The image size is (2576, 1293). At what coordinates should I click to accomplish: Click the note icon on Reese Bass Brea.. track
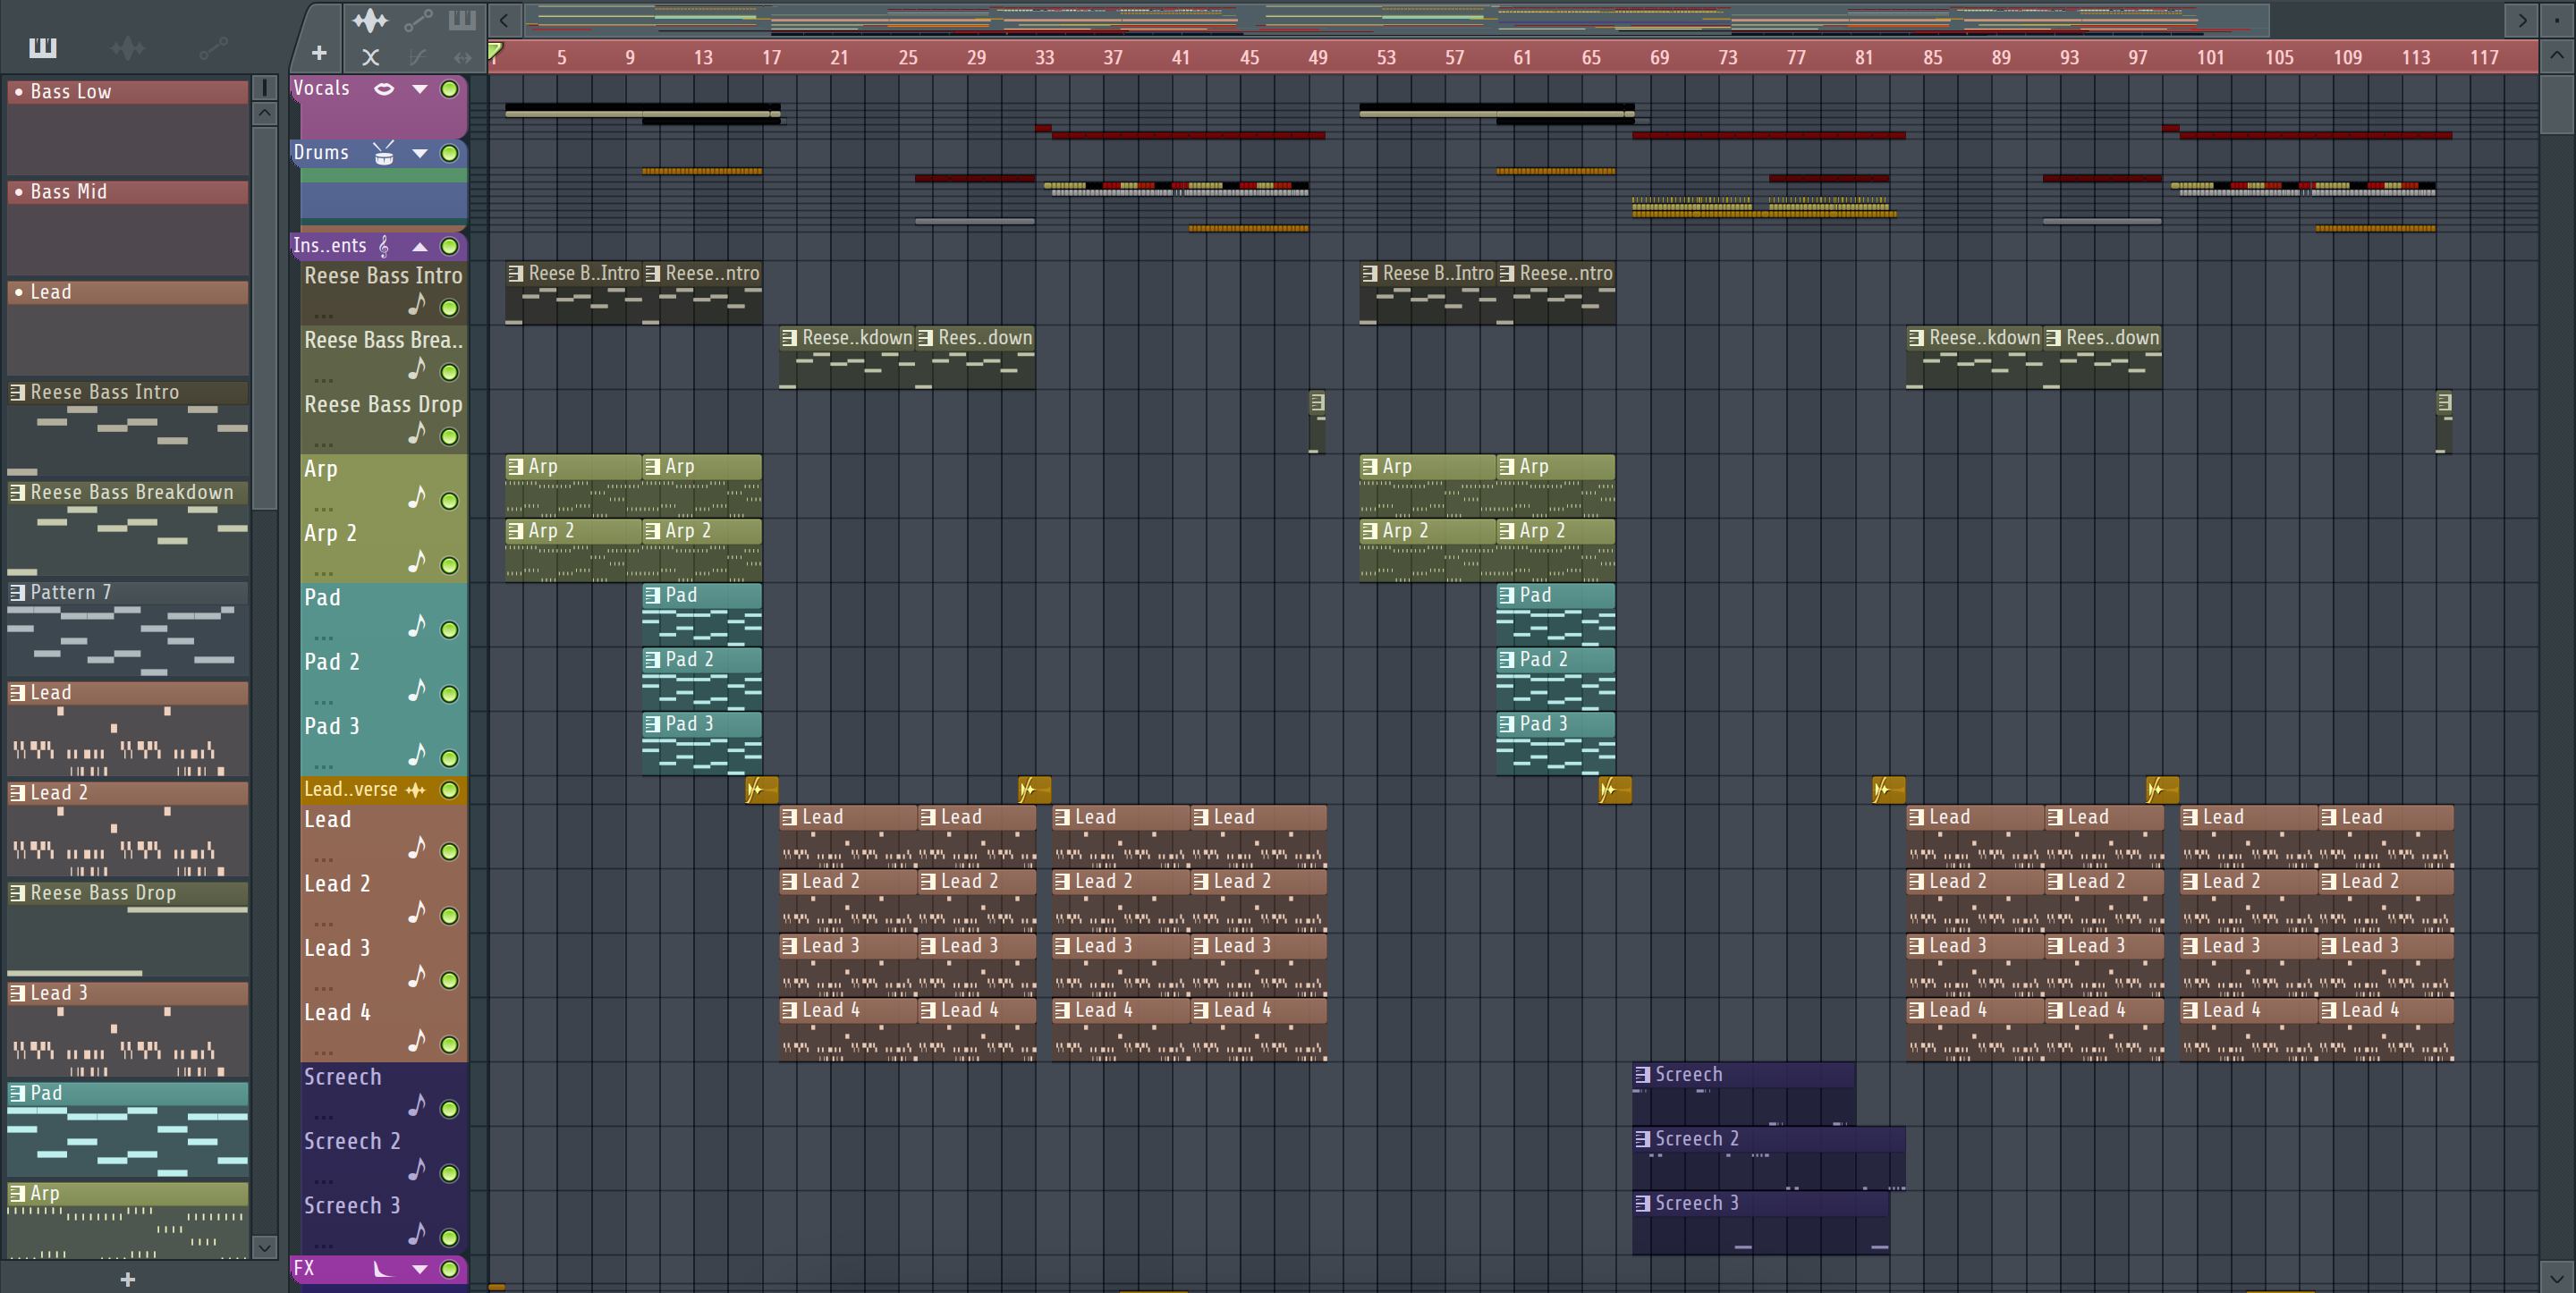click(x=417, y=369)
